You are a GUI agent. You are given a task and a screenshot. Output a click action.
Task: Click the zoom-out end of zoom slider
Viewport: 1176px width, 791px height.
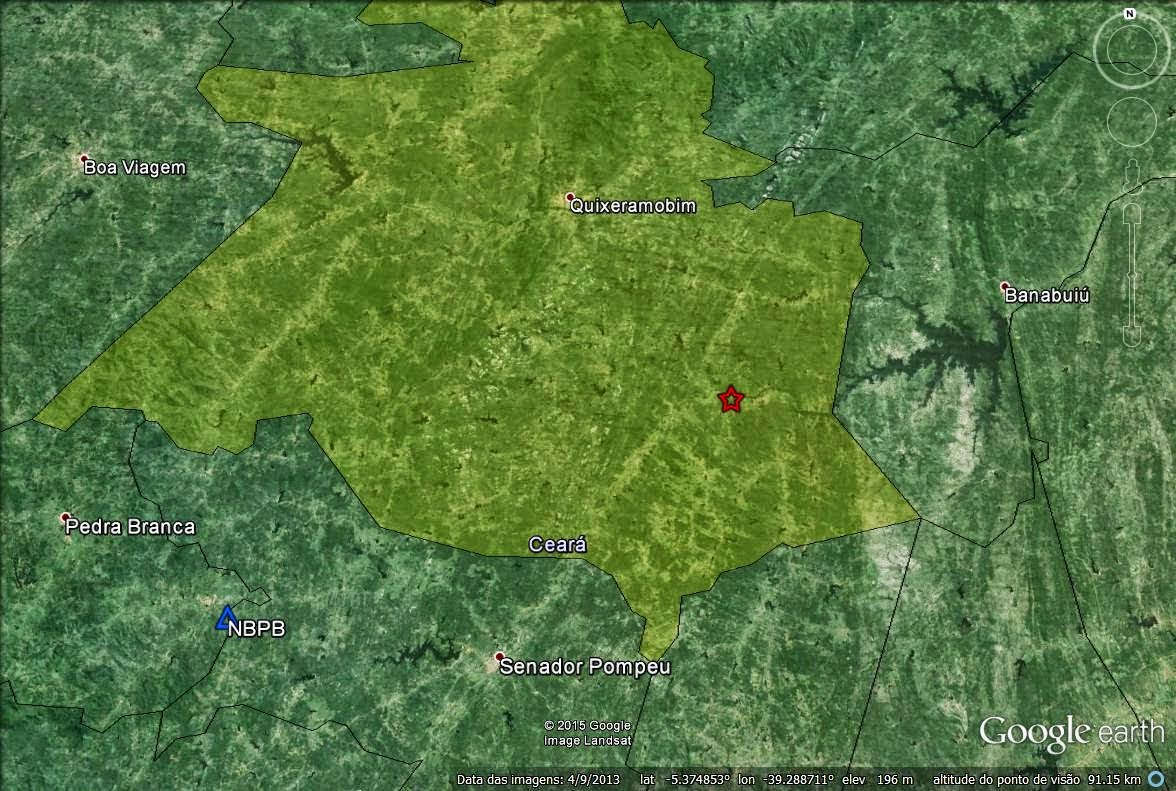pos(1131,335)
